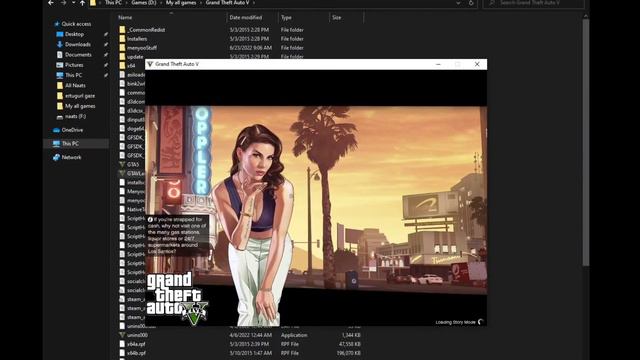Select the 'GTA5' application icon in the file list

(x=122, y=164)
